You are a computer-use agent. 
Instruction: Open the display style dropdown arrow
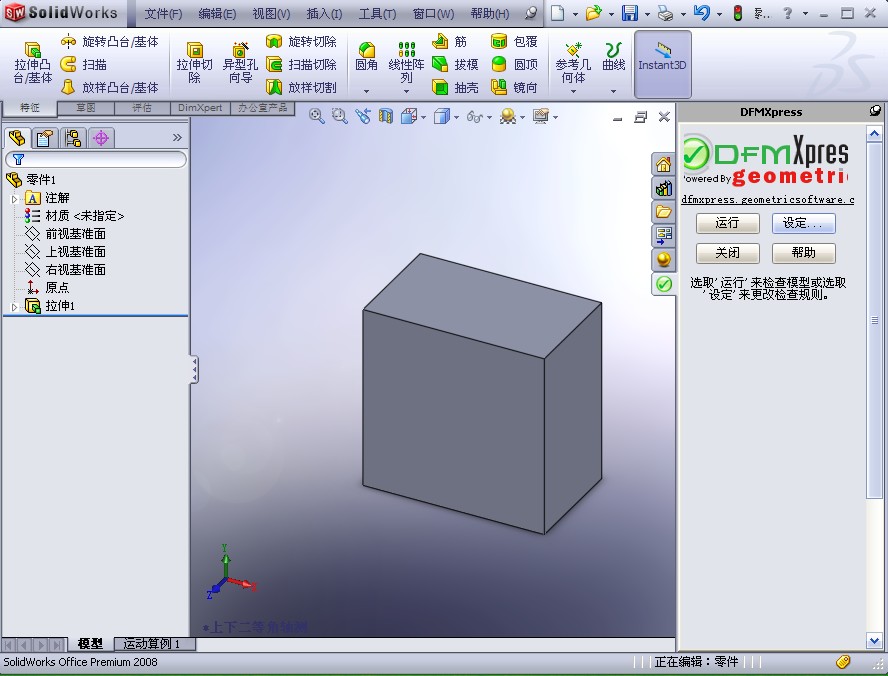(456, 117)
